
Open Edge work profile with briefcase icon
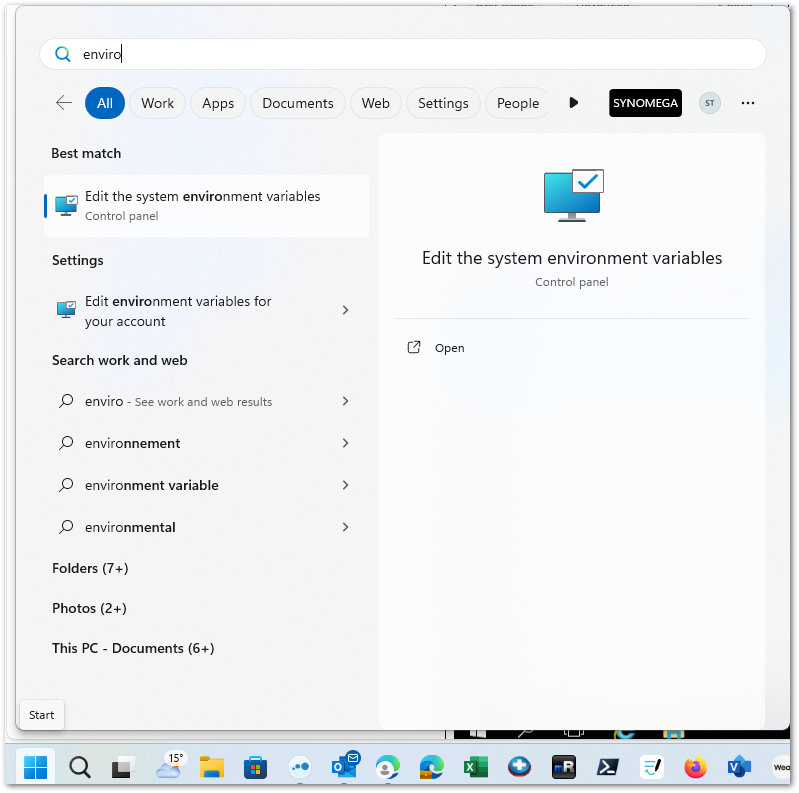click(x=432, y=767)
